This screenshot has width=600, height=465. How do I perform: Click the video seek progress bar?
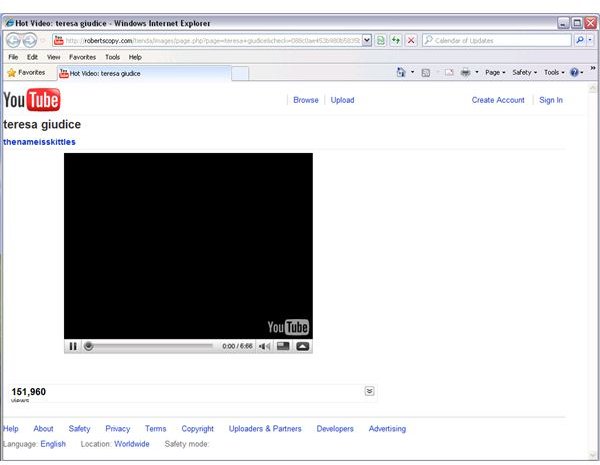pos(149,346)
